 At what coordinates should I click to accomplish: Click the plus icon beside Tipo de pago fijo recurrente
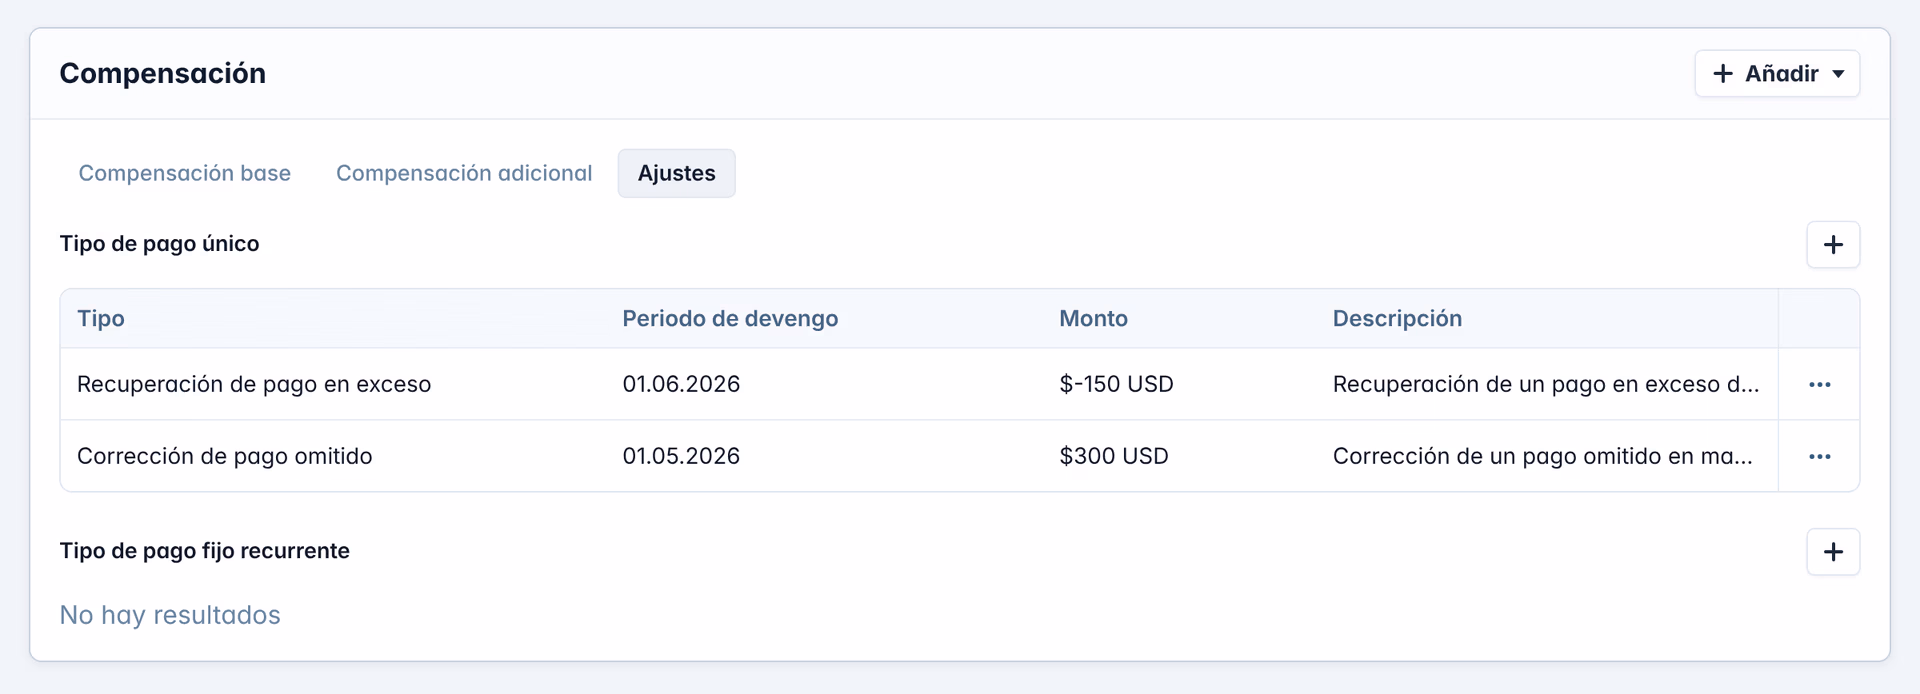[1833, 552]
